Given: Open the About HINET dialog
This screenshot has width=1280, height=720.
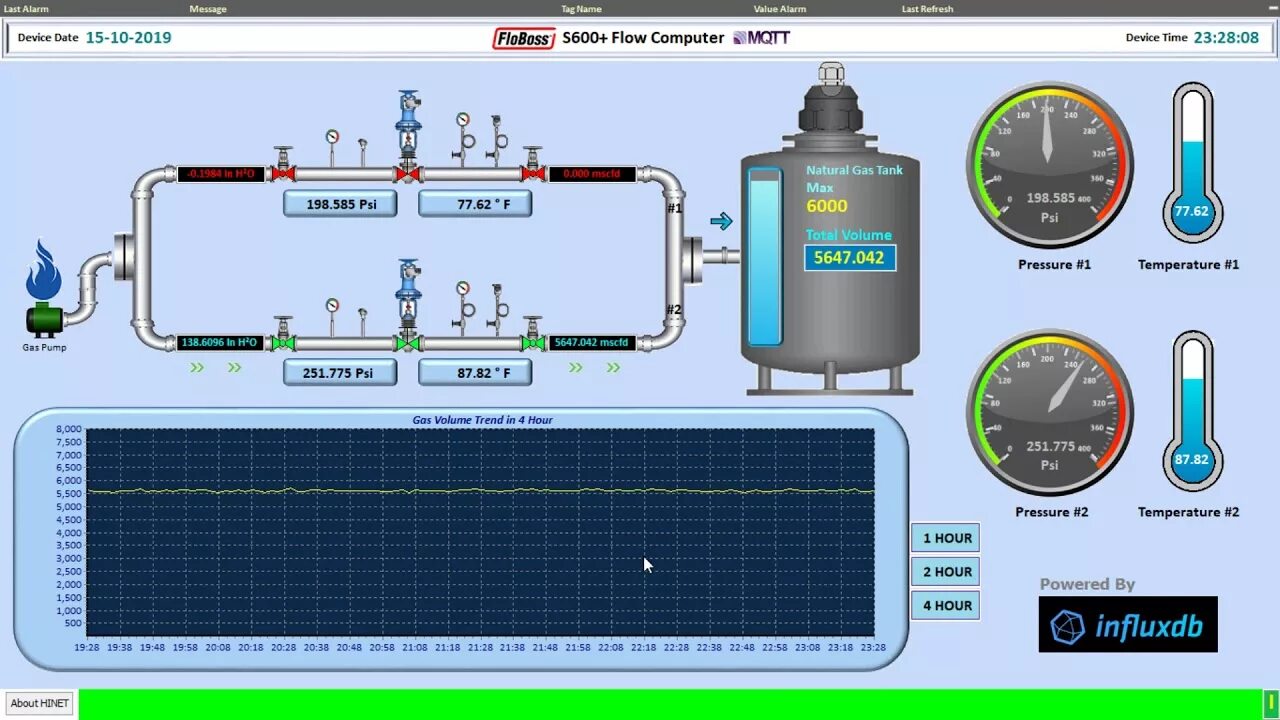Looking at the screenshot, I should (38, 702).
